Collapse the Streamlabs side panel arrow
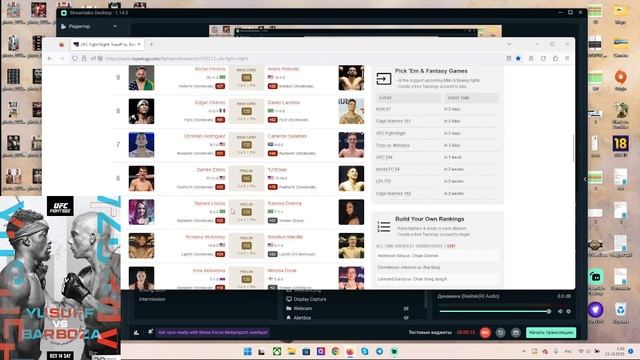This screenshot has height=360, width=640. [584, 179]
